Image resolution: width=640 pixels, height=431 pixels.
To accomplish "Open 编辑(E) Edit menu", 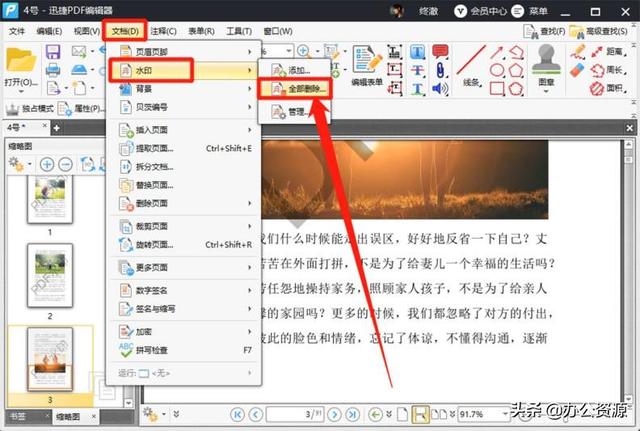I will [x=49, y=31].
